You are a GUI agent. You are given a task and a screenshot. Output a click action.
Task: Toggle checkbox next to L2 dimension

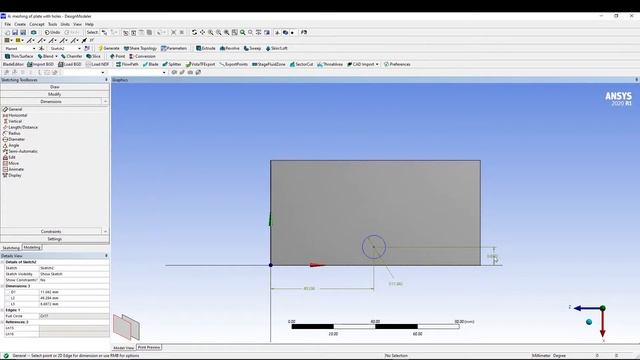pos(7,298)
